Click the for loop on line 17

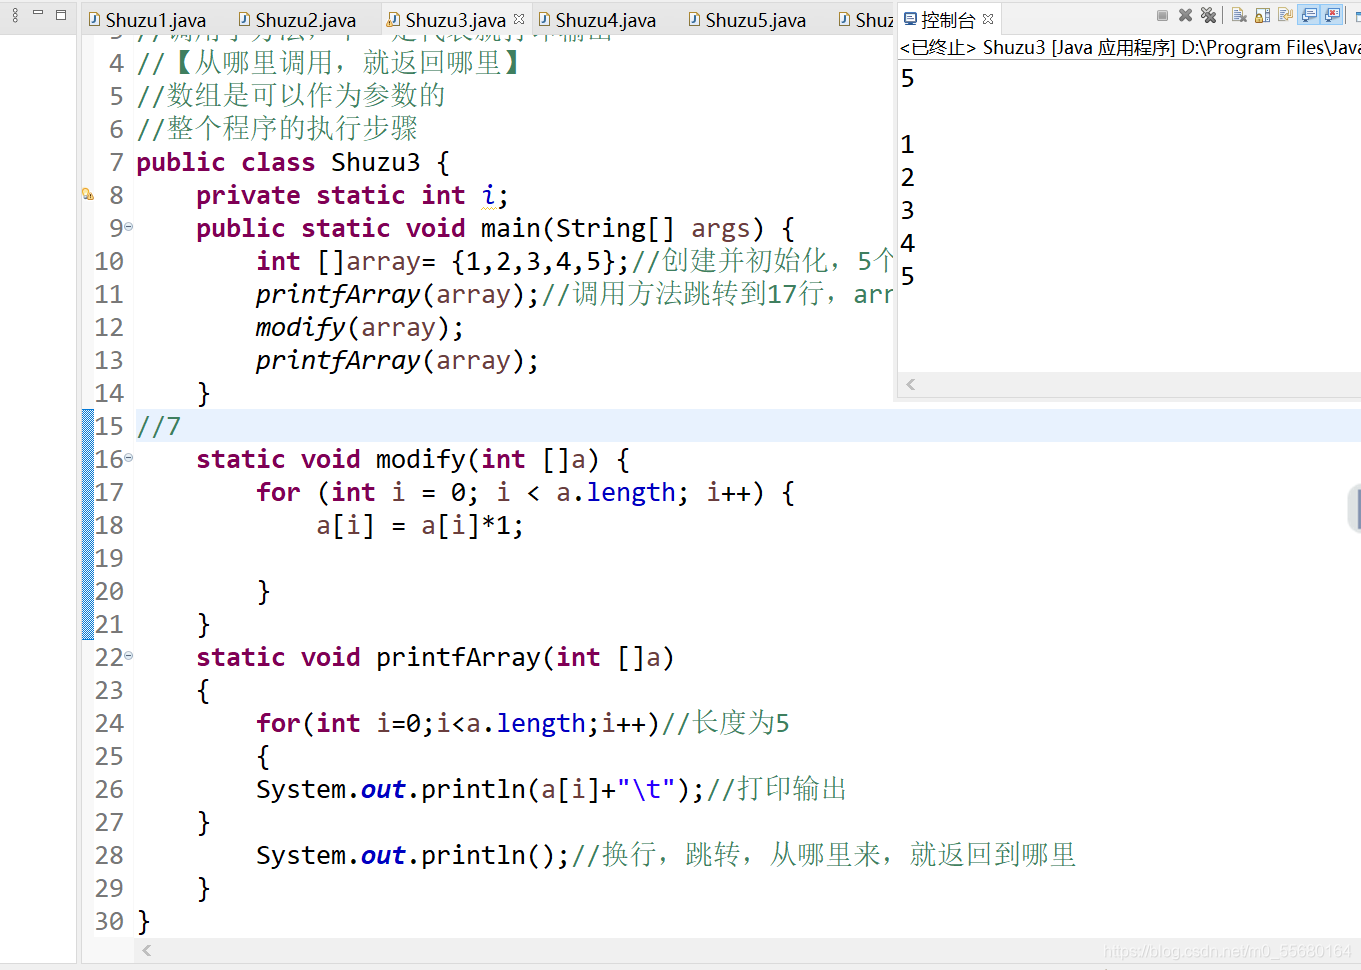525,492
